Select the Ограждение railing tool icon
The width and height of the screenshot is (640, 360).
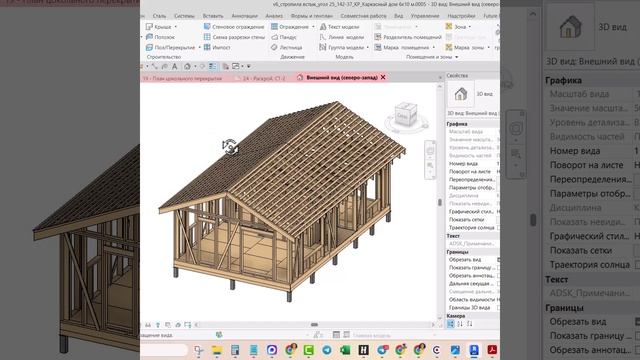[274, 27]
